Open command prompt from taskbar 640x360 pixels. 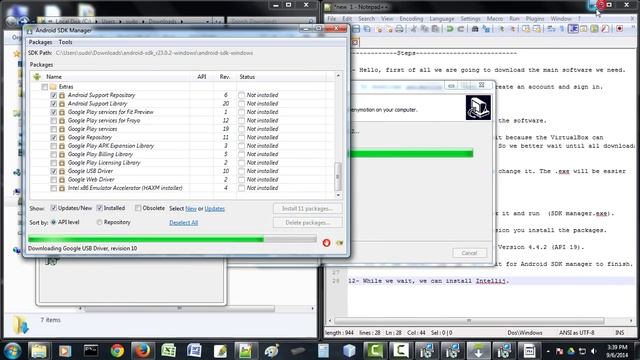[91, 351]
